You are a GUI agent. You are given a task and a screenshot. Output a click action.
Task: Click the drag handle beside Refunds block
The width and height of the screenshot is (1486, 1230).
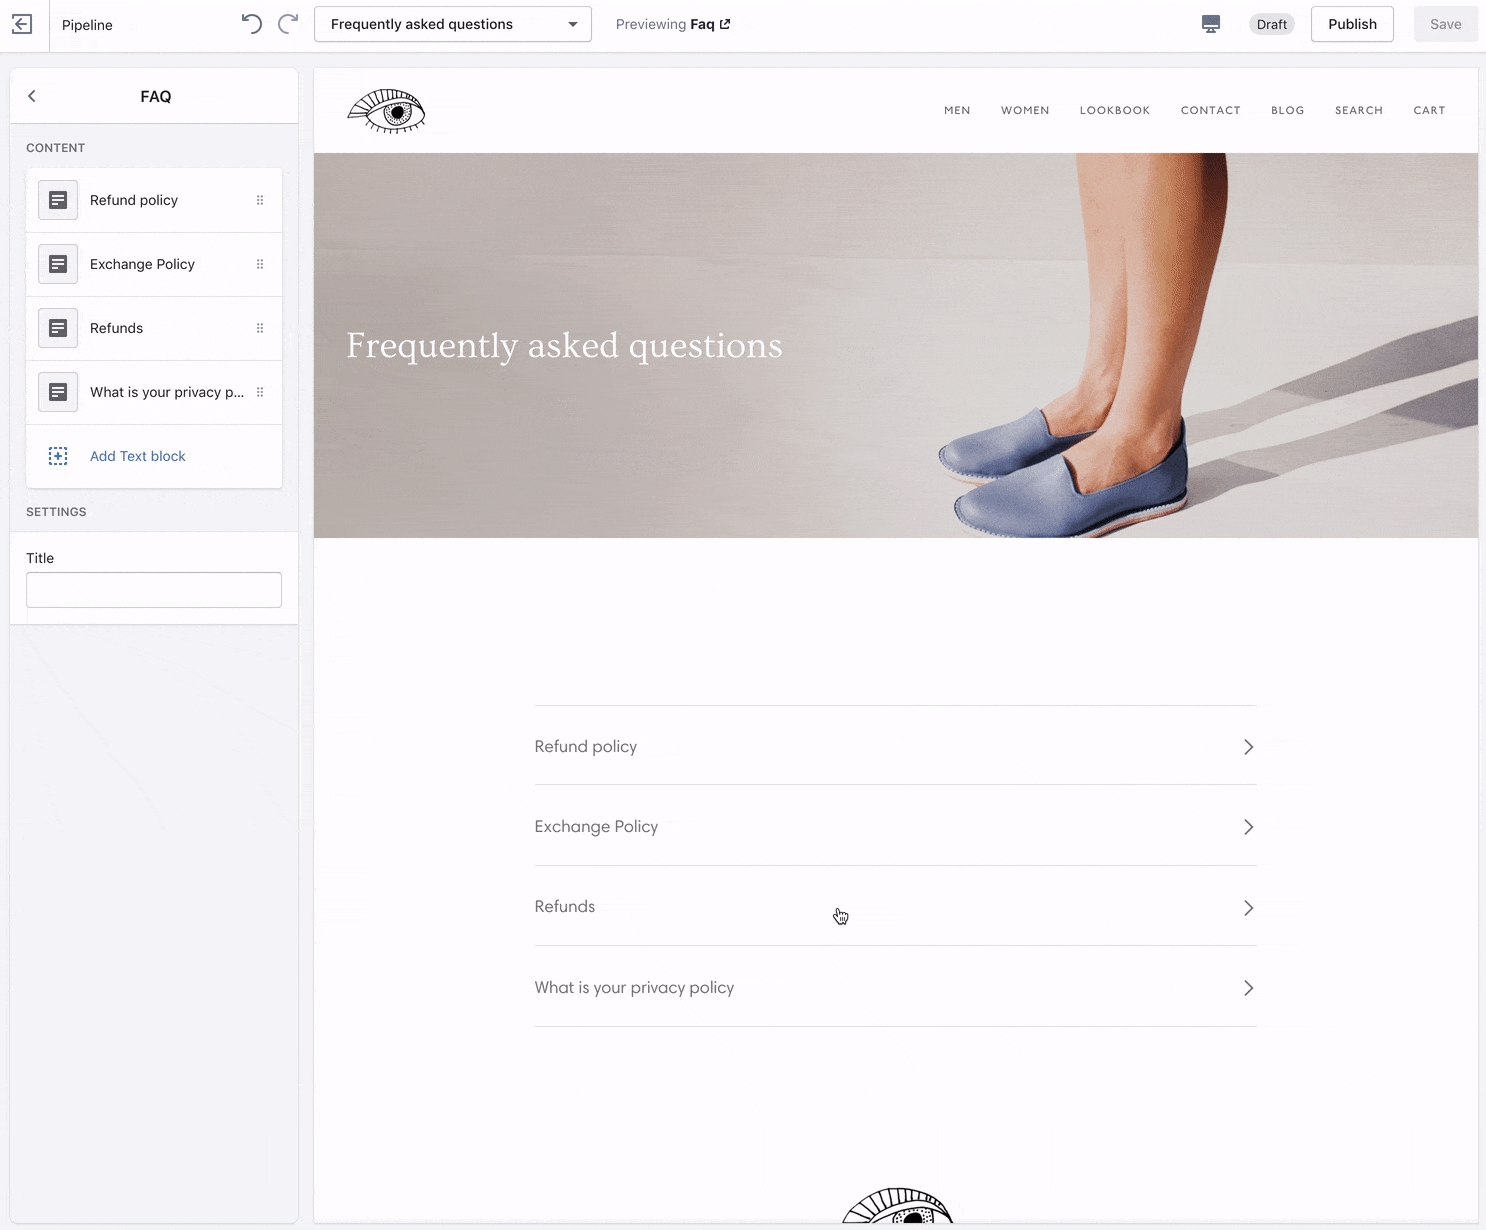click(260, 328)
